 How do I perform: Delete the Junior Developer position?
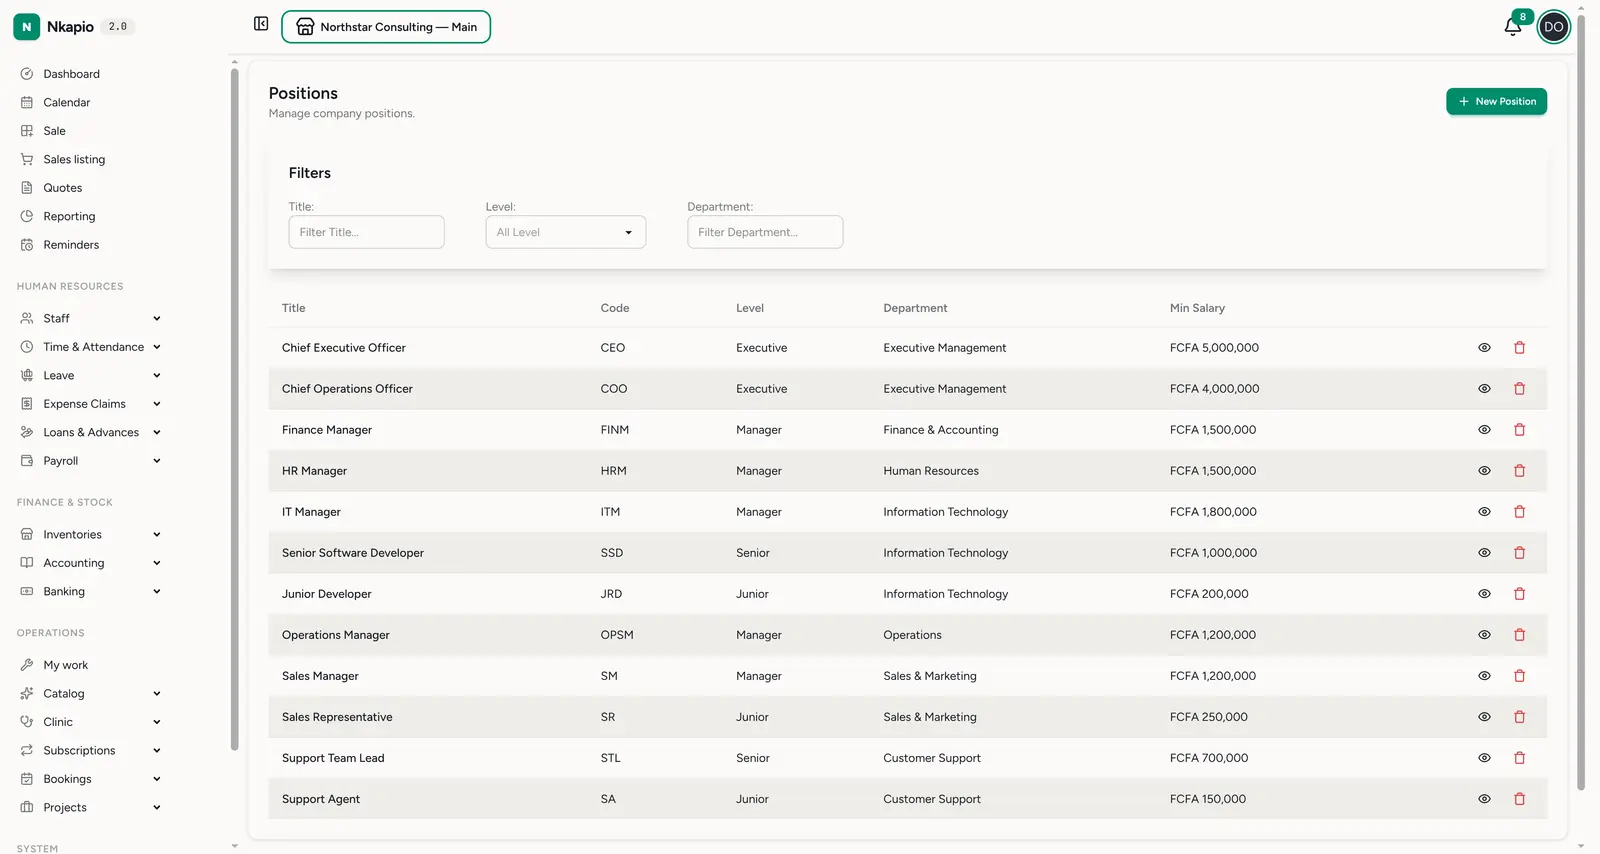1519,594
